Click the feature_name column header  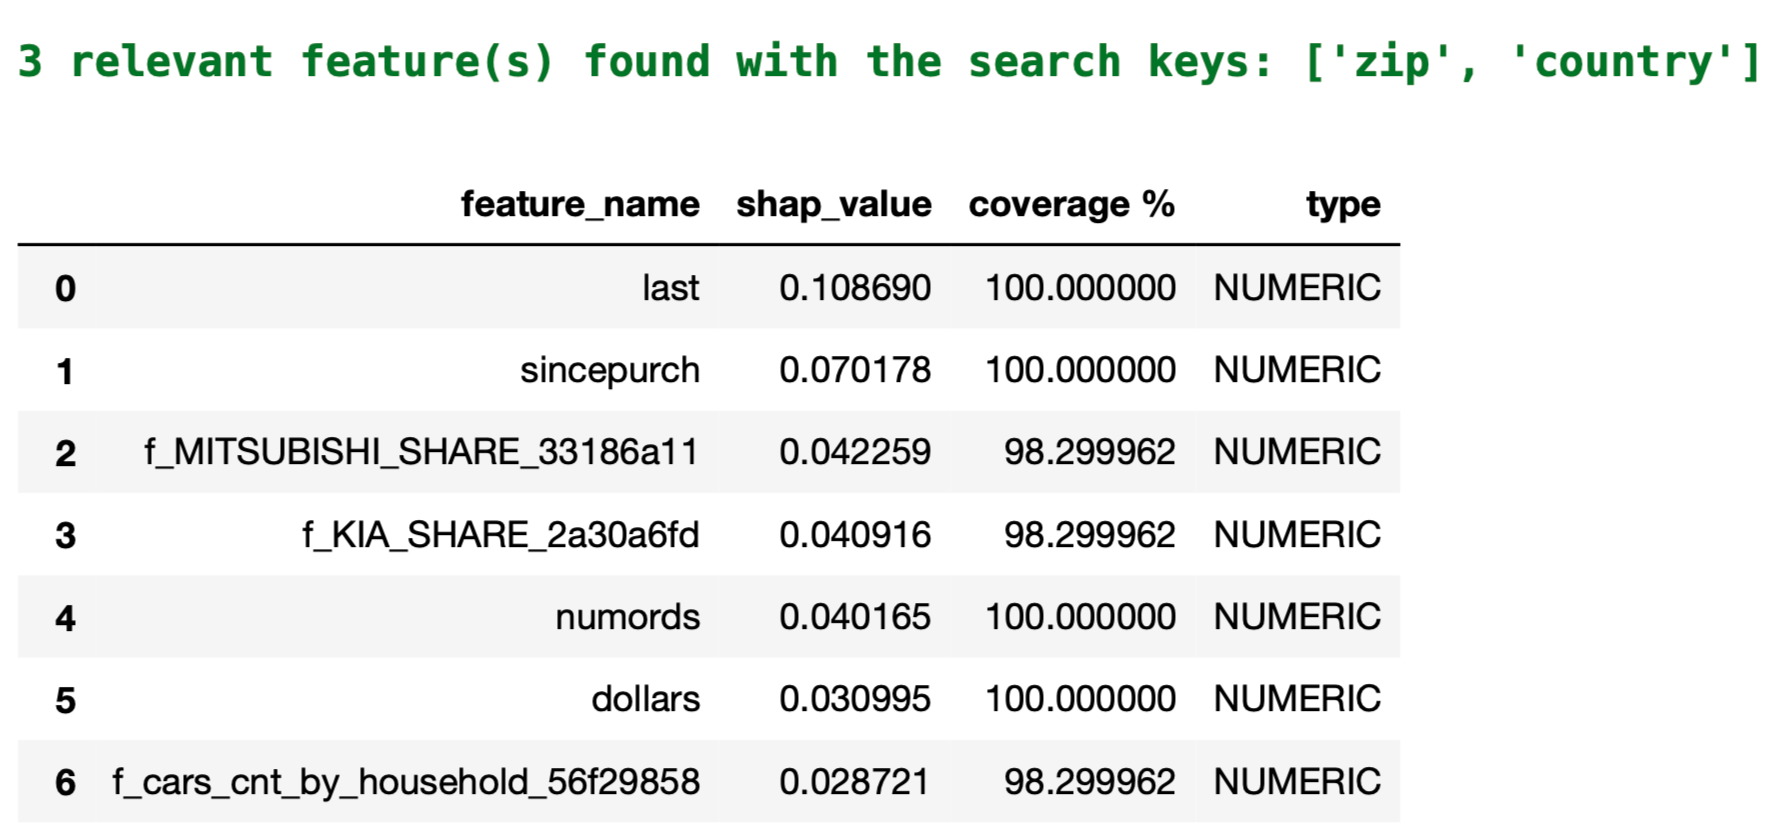coord(579,204)
